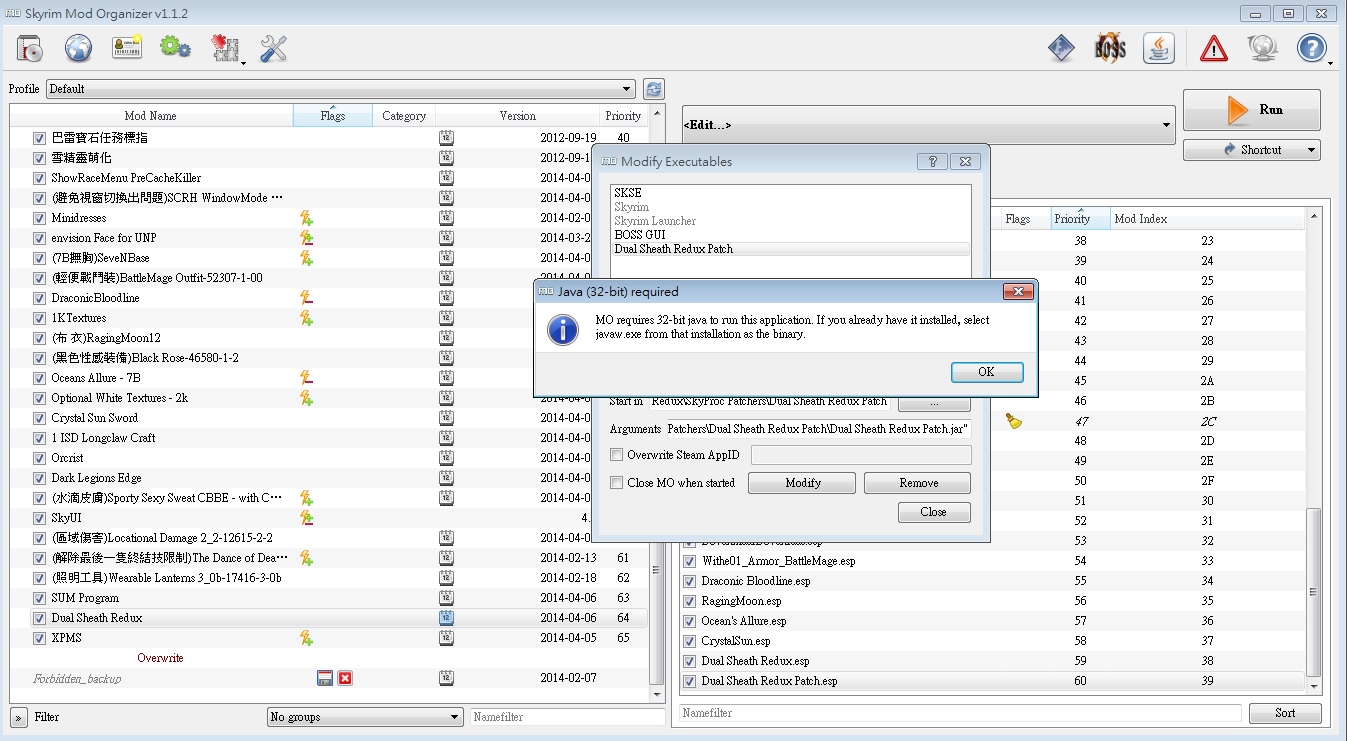Open the executables gears toolbar icon
The image size is (1347, 741).
pos(175,47)
